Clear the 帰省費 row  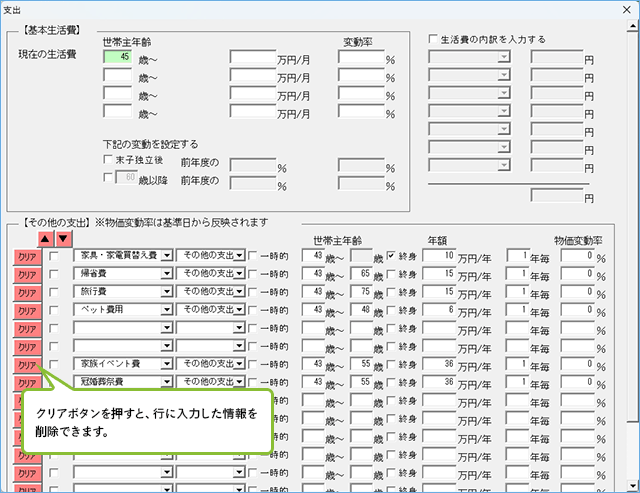[x=27, y=275]
